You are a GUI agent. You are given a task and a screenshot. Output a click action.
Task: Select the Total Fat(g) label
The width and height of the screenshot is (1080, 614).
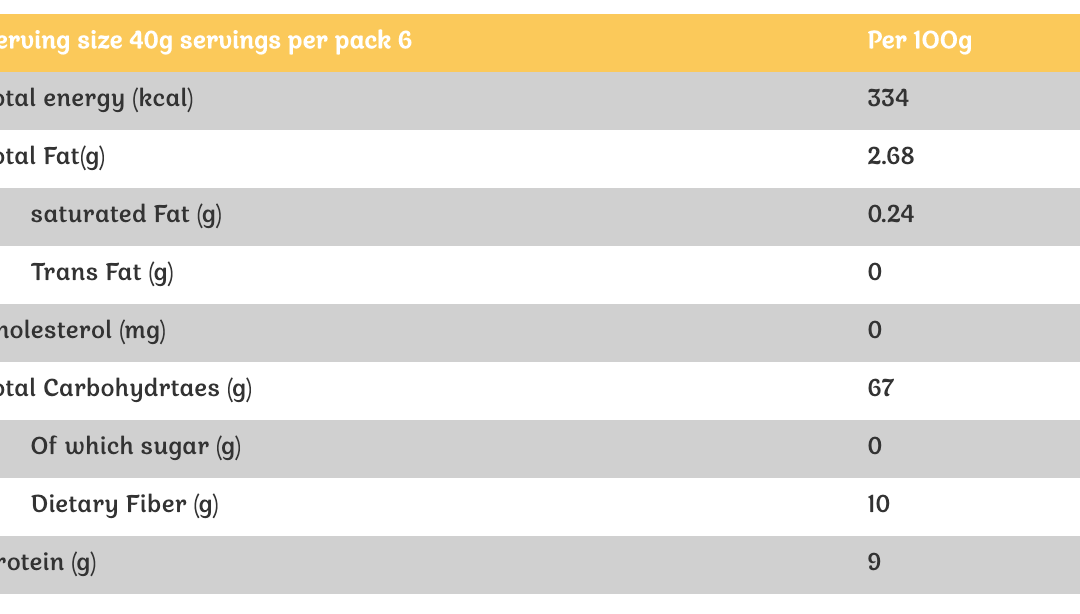coord(52,157)
